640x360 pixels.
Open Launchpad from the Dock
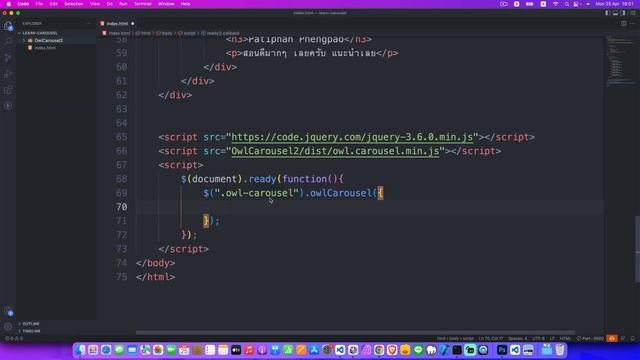click(x=93, y=350)
